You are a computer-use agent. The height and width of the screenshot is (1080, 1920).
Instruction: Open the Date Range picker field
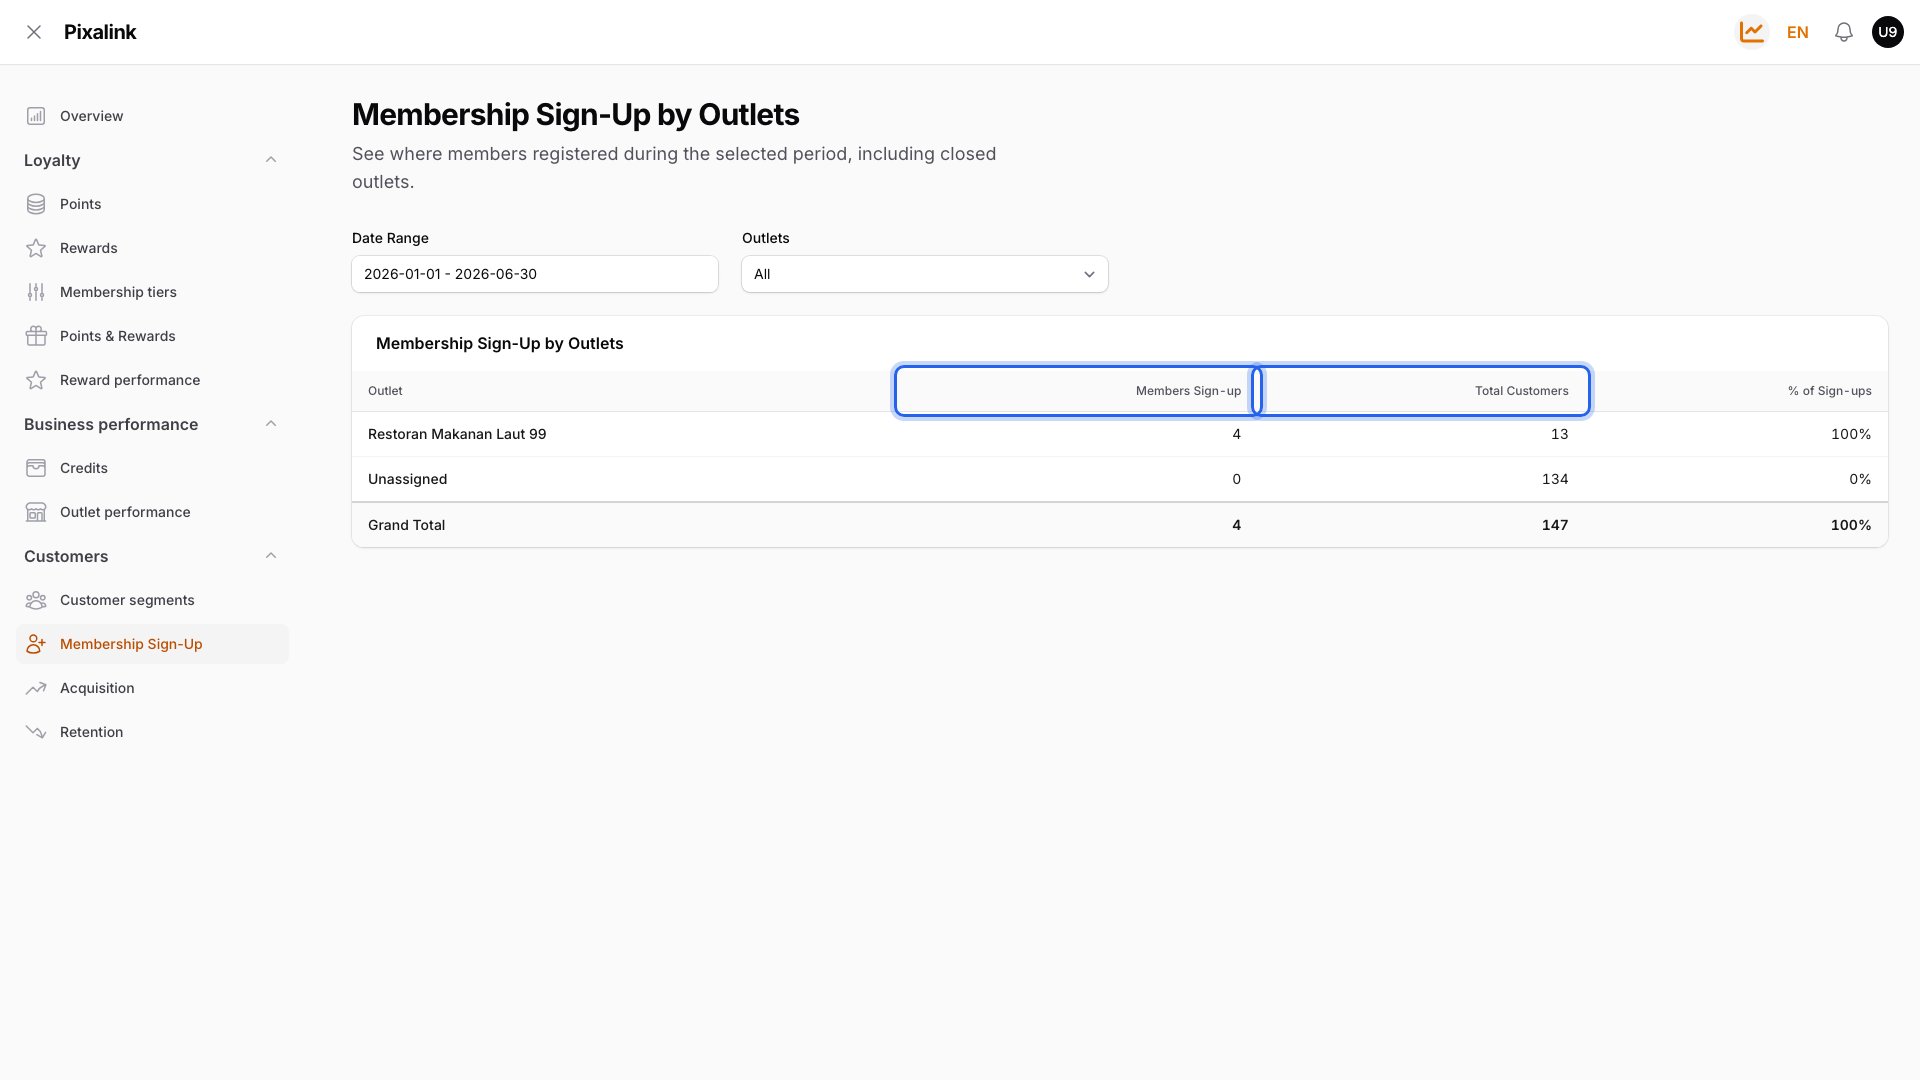535,274
